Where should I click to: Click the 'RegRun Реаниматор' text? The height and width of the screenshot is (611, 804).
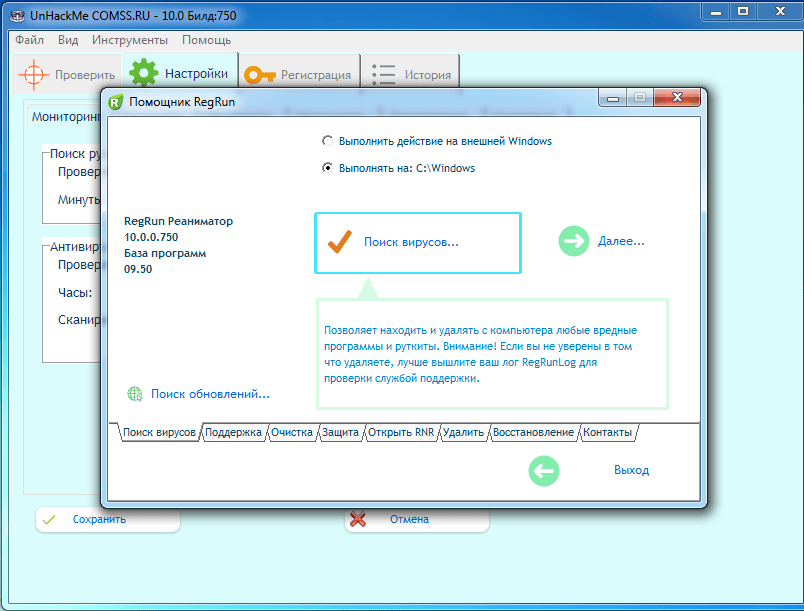click(178, 221)
